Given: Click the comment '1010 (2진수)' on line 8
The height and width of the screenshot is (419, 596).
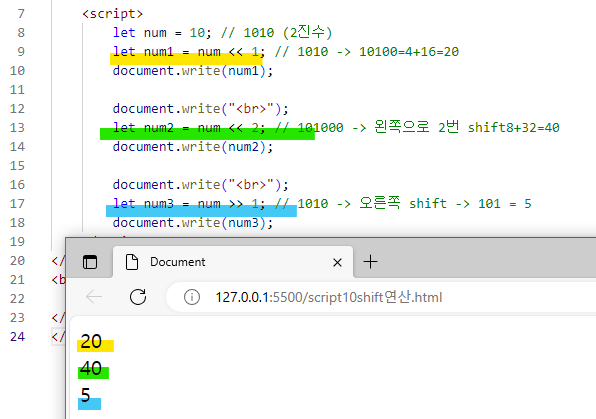Looking at the screenshot, I should click(x=288, y=32).
